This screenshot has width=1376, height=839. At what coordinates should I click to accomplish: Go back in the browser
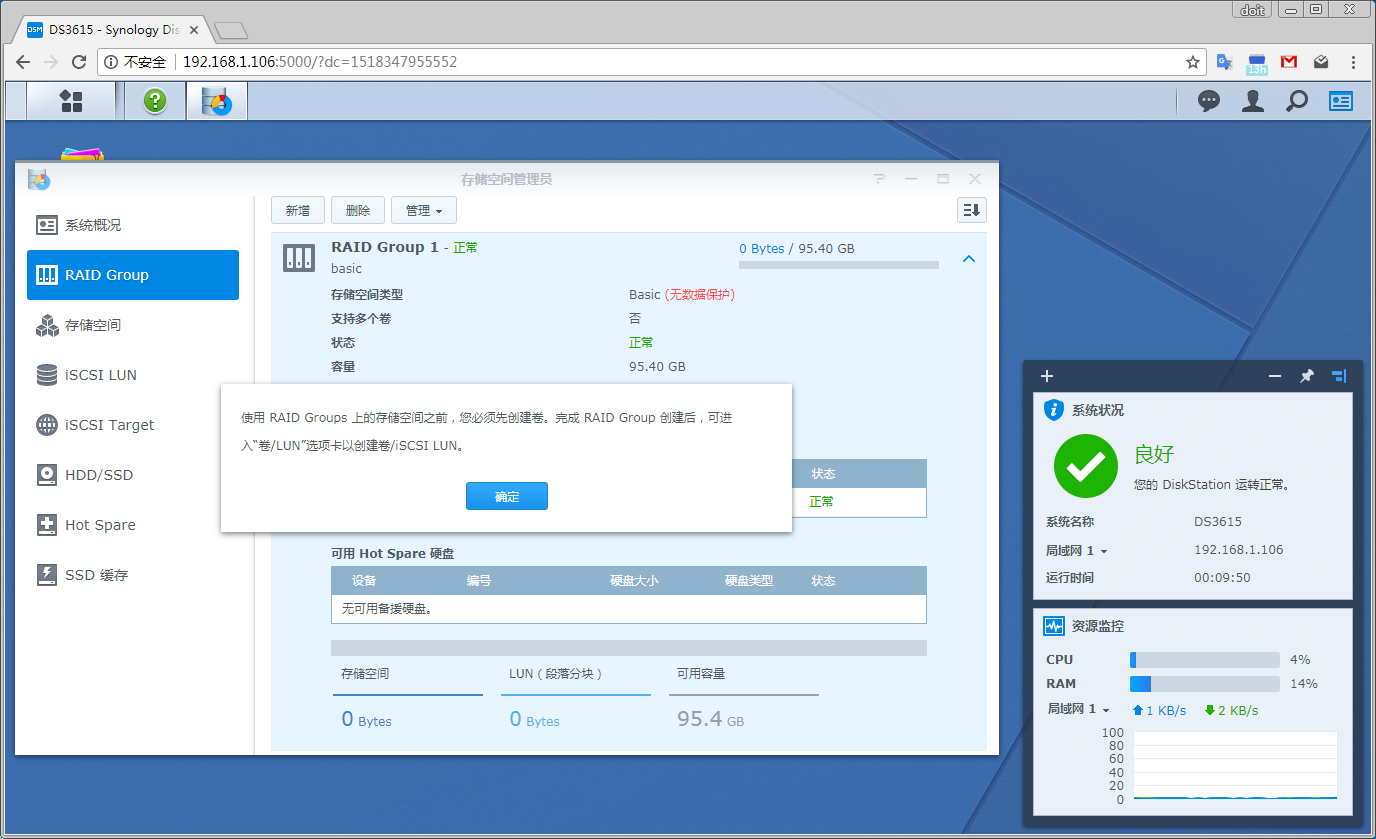point(23,62)
